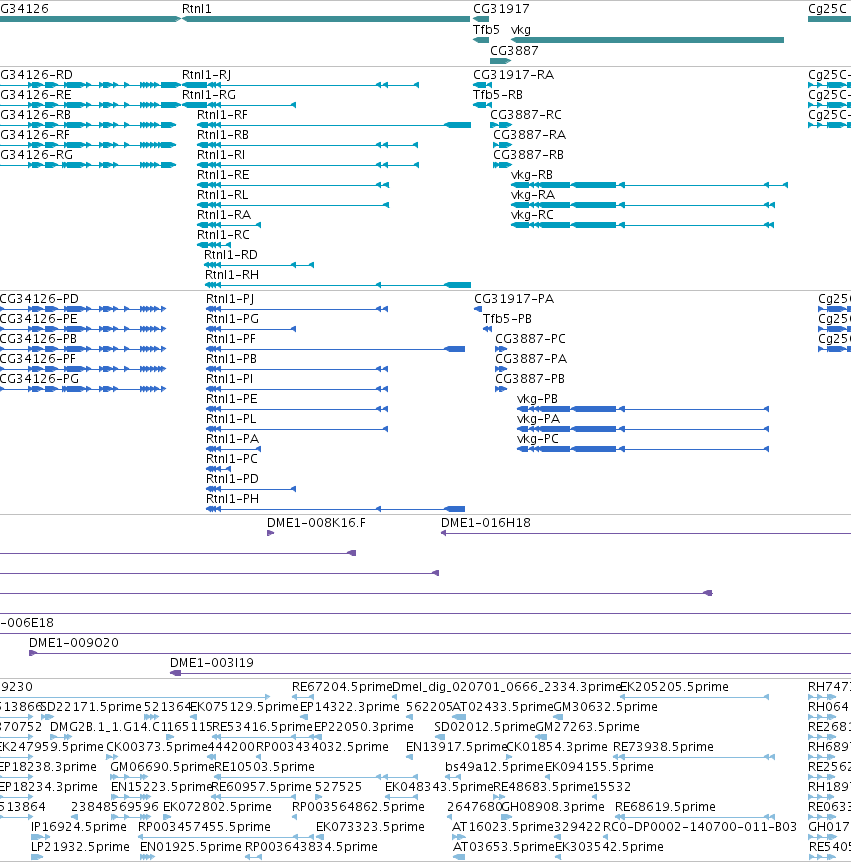Select transcript vkg-RB
Viewport: 851px width, 862px height.
click(x=649, y=185)
